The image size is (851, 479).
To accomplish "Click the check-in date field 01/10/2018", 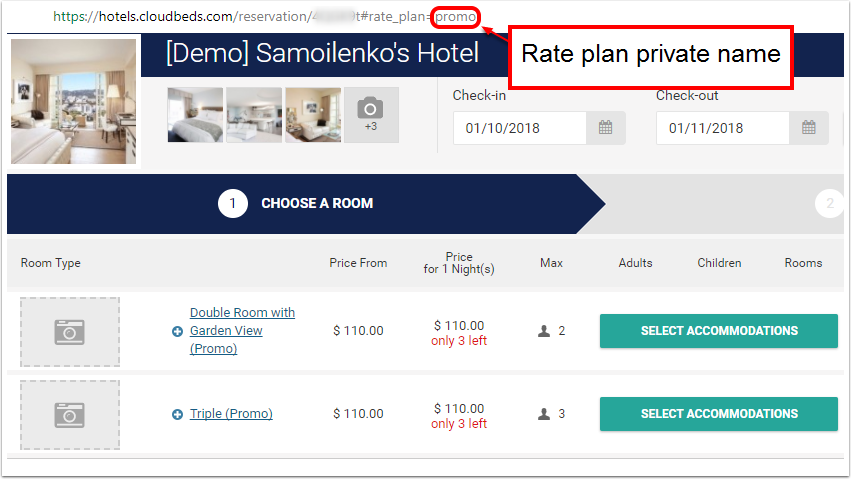I will click(518, 128).
